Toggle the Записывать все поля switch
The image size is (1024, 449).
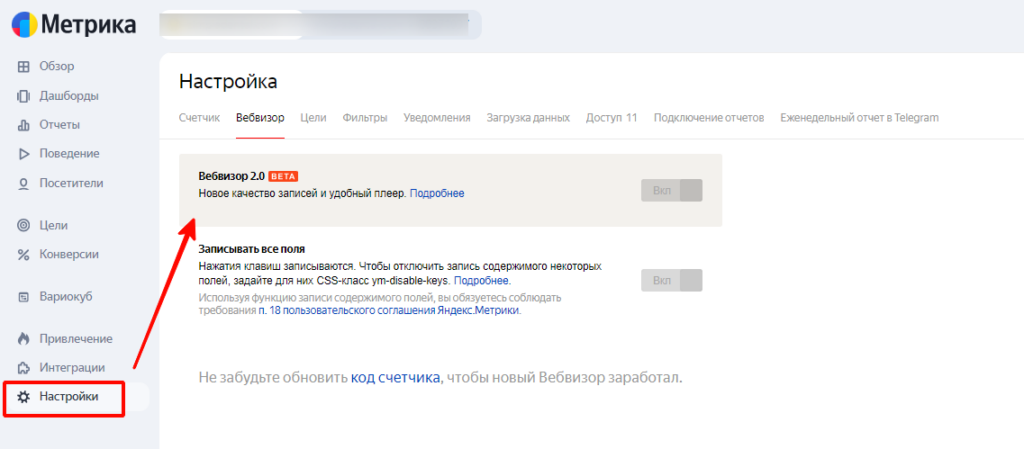click(x=672, y=281)
